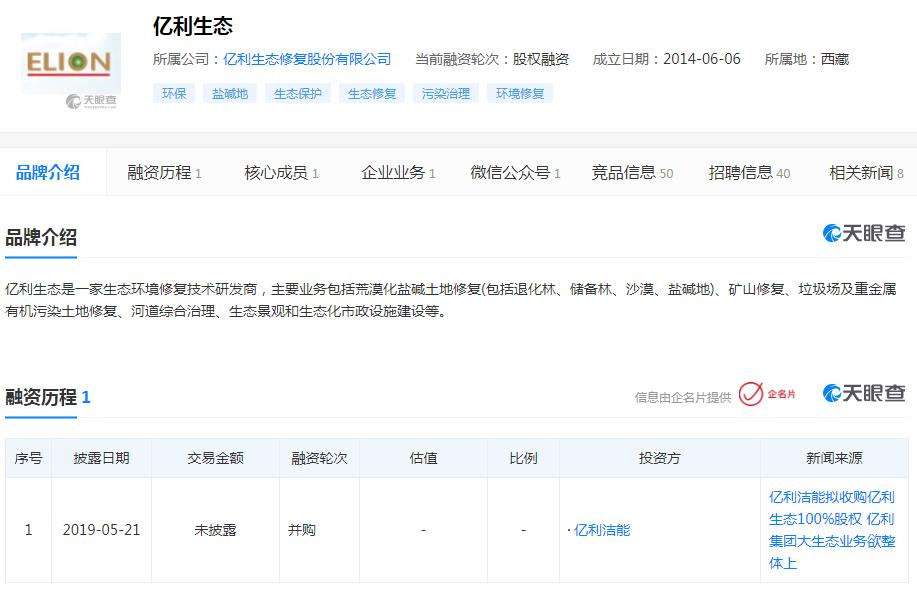
Task: Switch to the 融资历程 tab
Action: point(164,173)
